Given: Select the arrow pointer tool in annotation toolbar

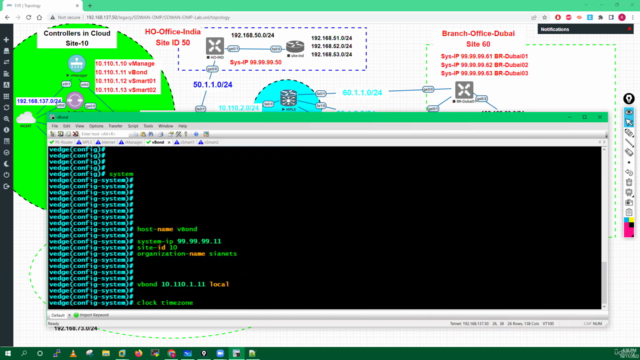Looking at the screenshot, I should click(629, 122).
